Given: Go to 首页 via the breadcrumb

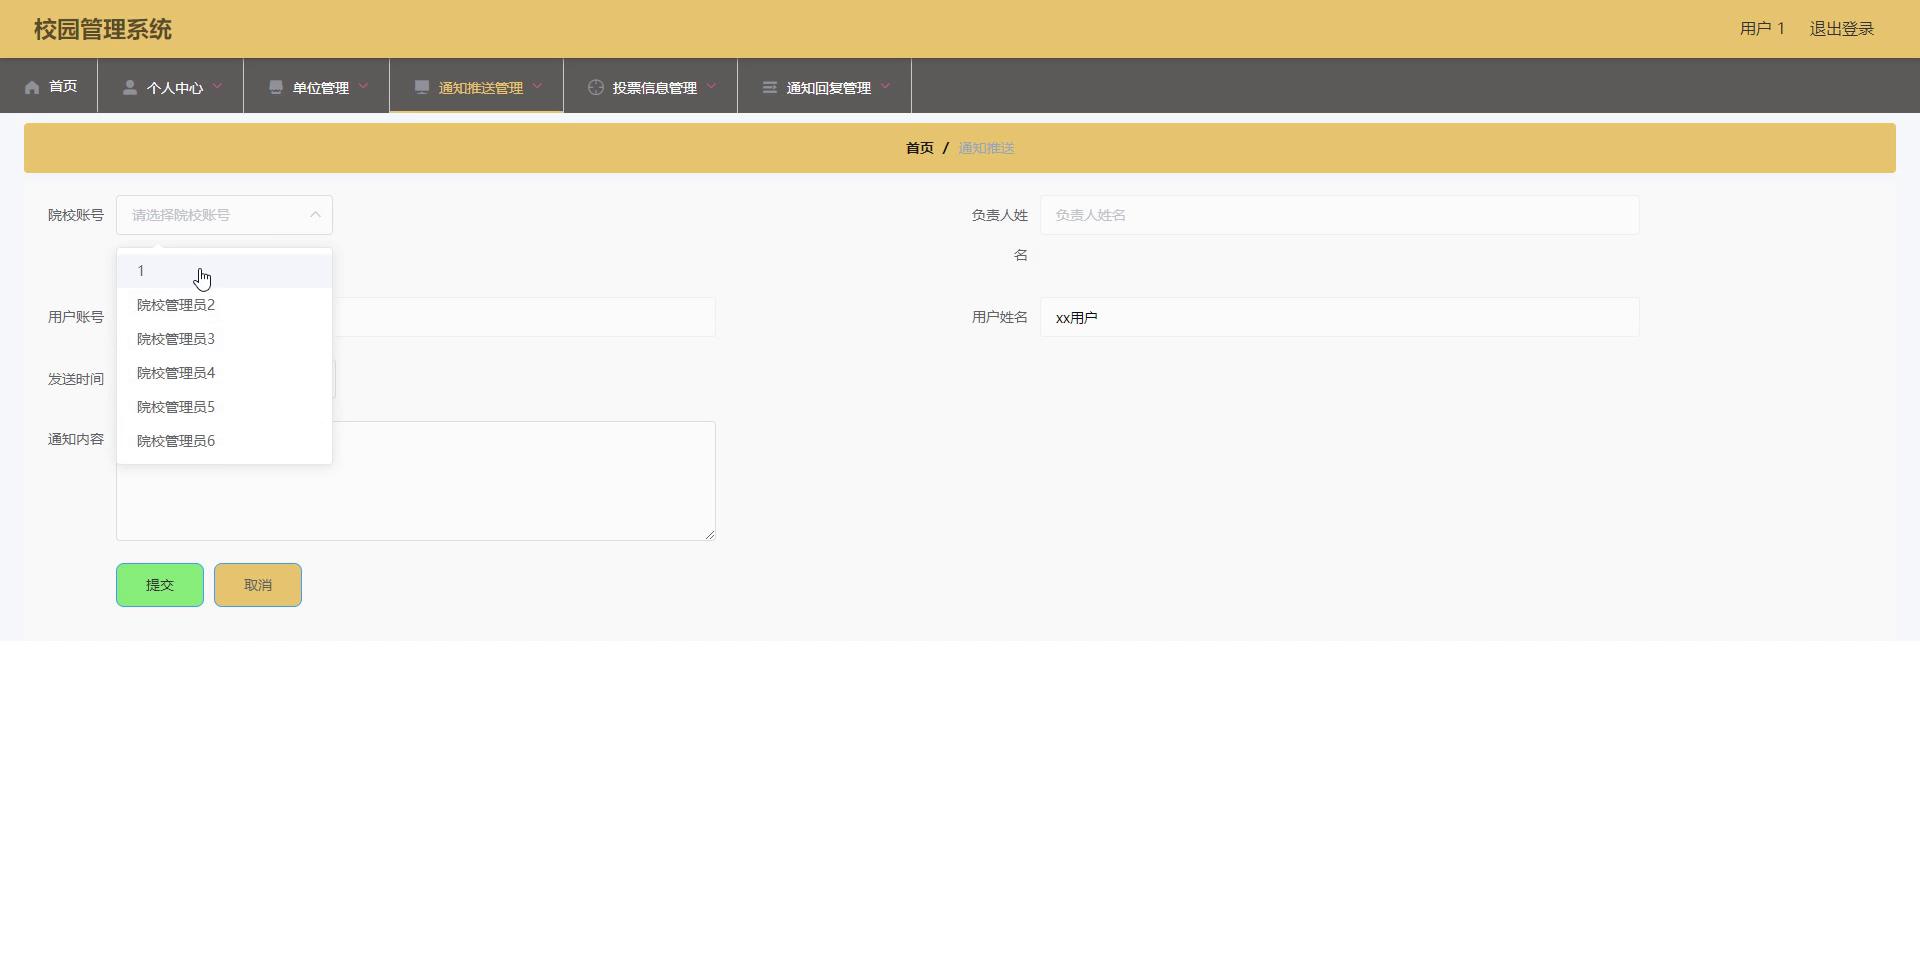Looking at the screenshot, I should [919, 148].
